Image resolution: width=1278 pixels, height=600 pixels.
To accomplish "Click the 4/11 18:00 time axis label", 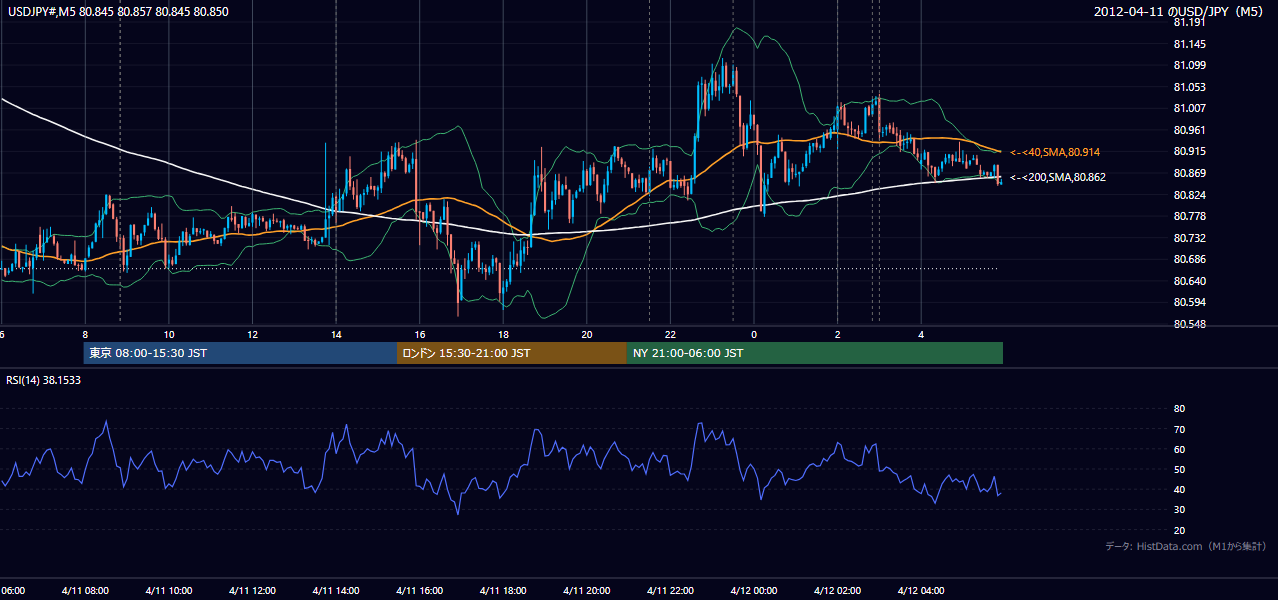I will click(503, 590).
